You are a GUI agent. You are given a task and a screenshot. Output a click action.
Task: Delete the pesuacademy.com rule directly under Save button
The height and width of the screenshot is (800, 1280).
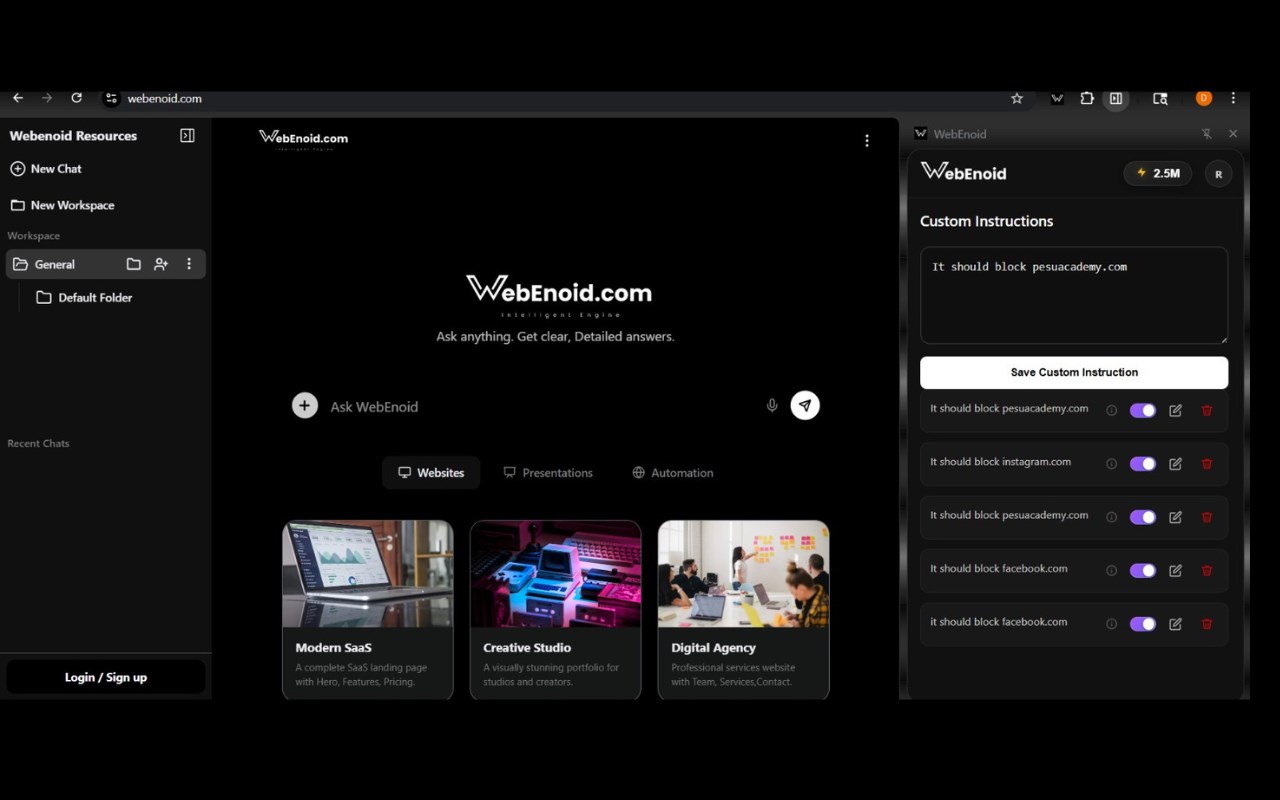(x=1207, y=410)
